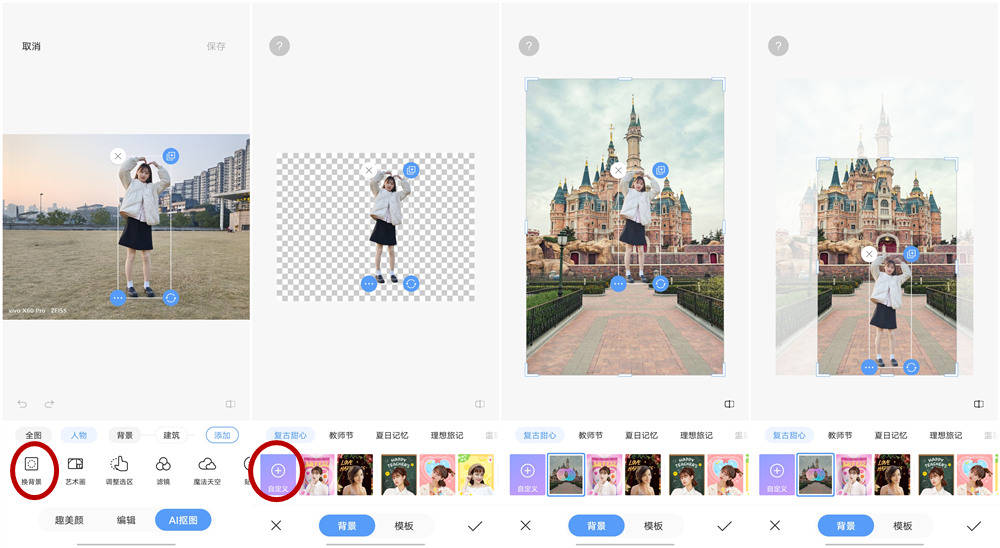Open the 艺术画 art painting tool
Screen dimensions: 1000x548
point(75,465)
